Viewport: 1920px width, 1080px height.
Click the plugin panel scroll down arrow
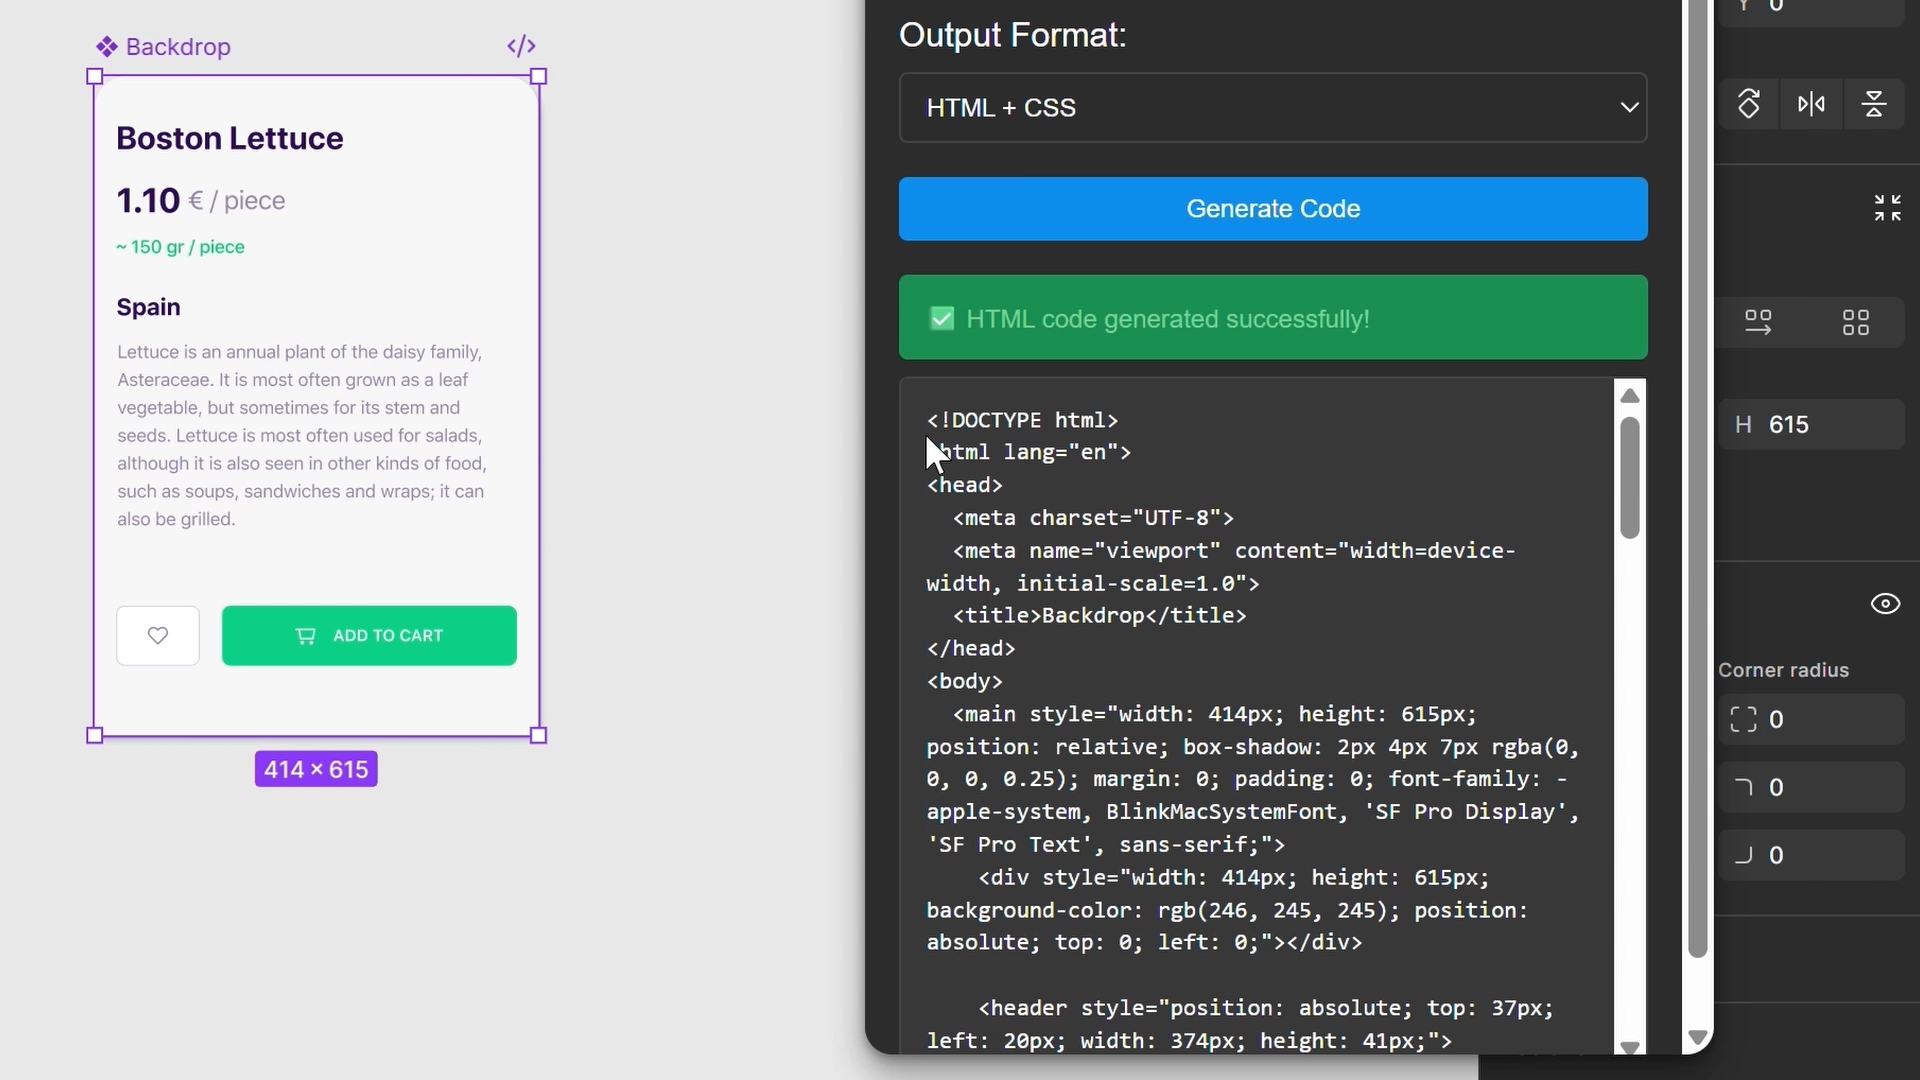[x=1697, y=1038]
